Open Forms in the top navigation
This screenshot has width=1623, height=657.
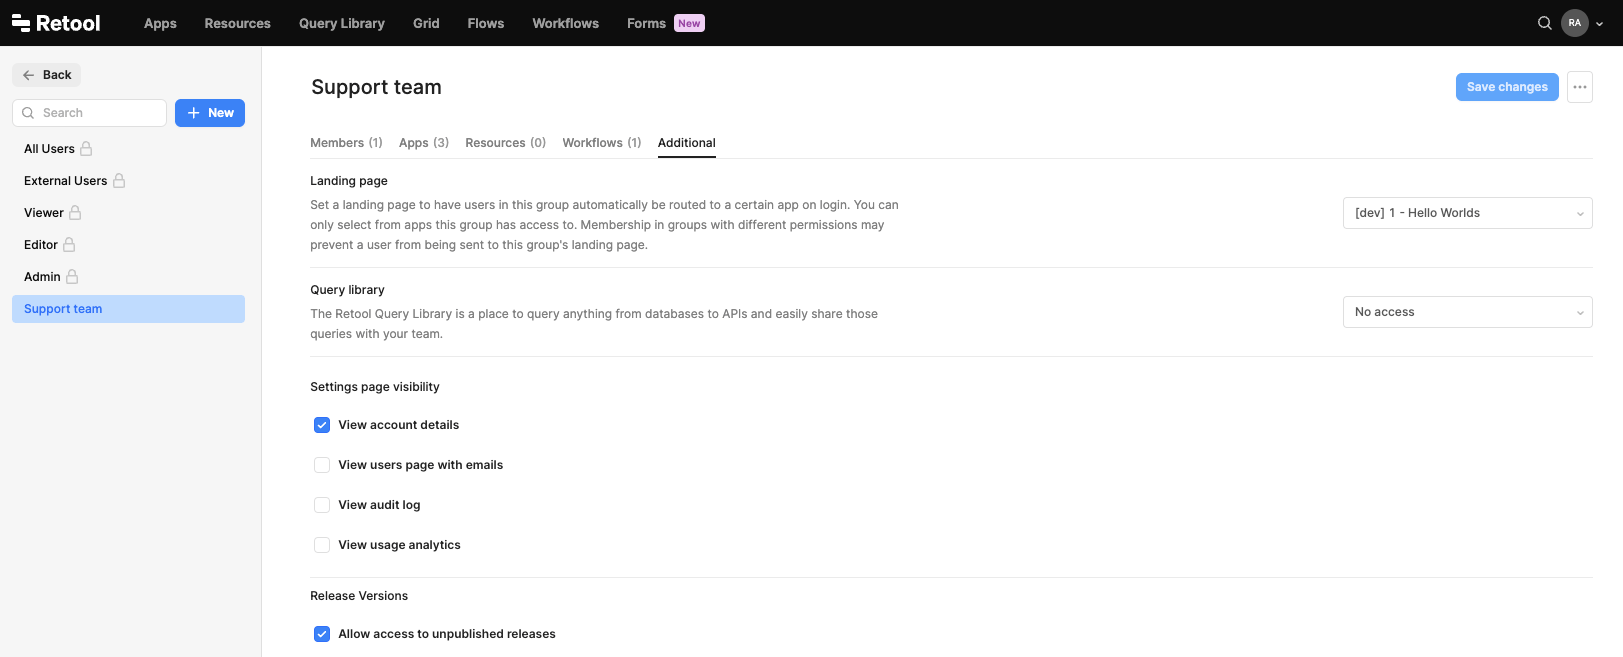click(646, 23)
